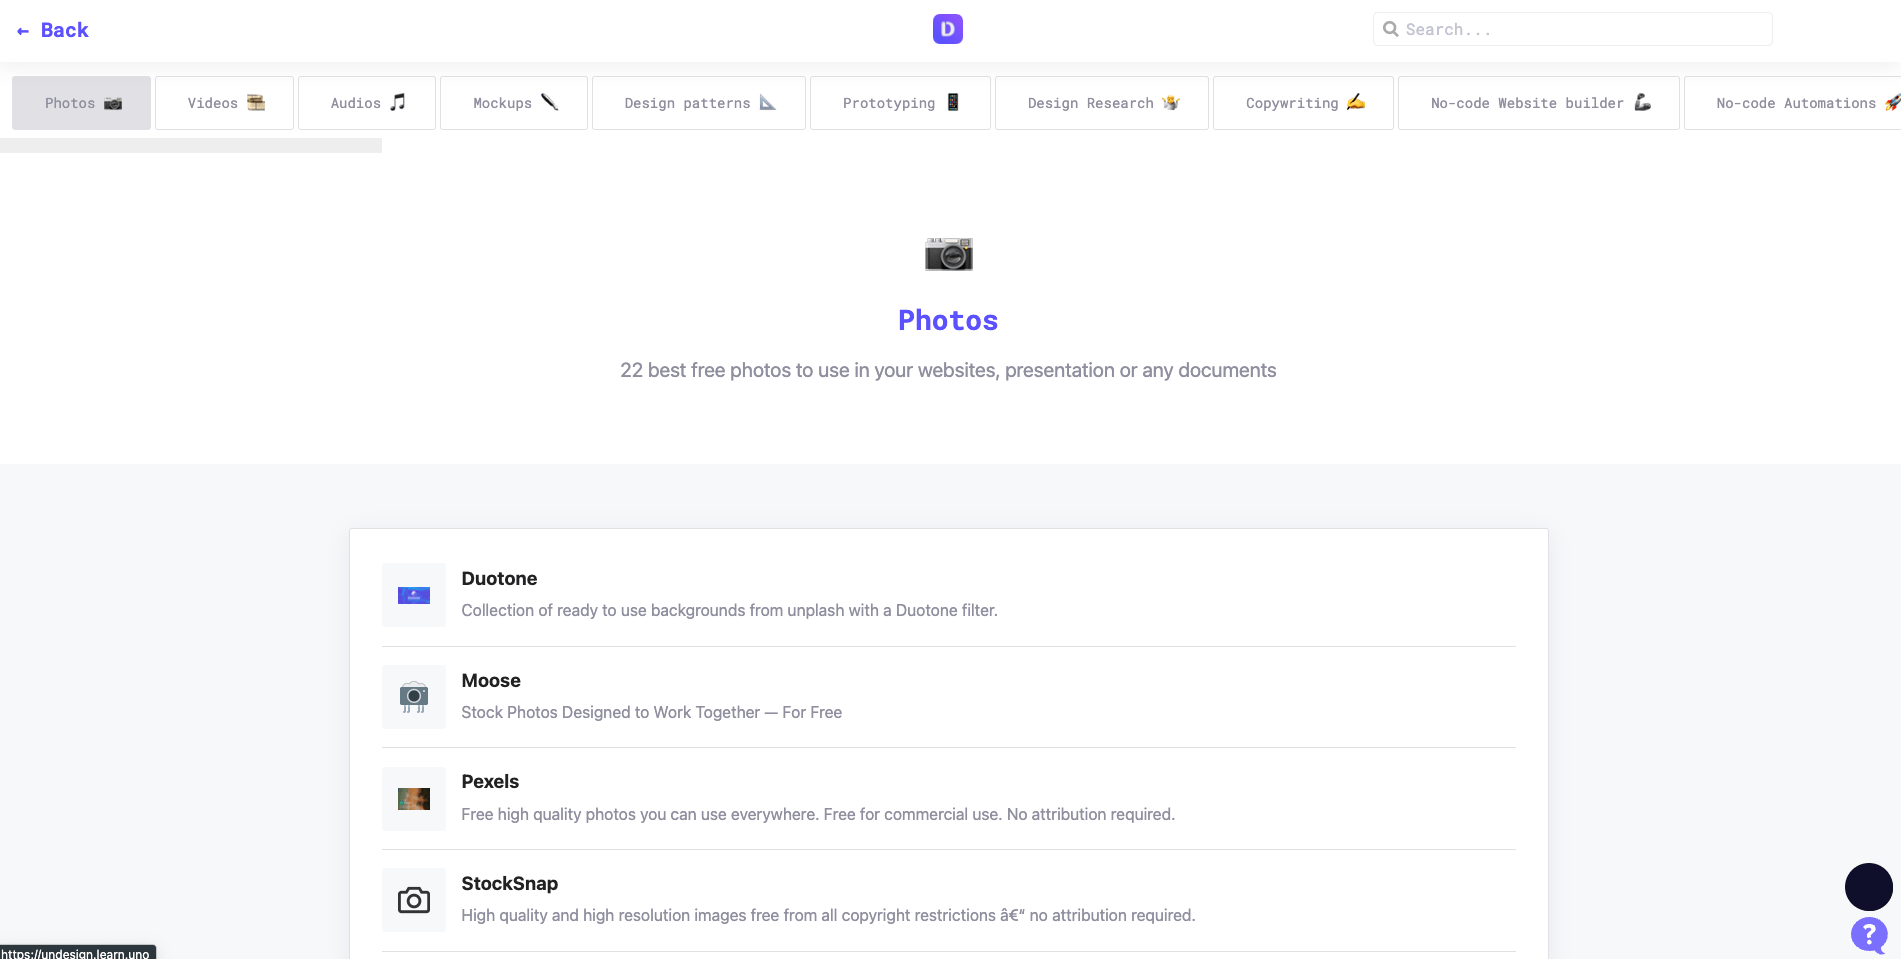Open the purple help question bubble
The width and height of the screenshot is (1902, 959).
1869,936
